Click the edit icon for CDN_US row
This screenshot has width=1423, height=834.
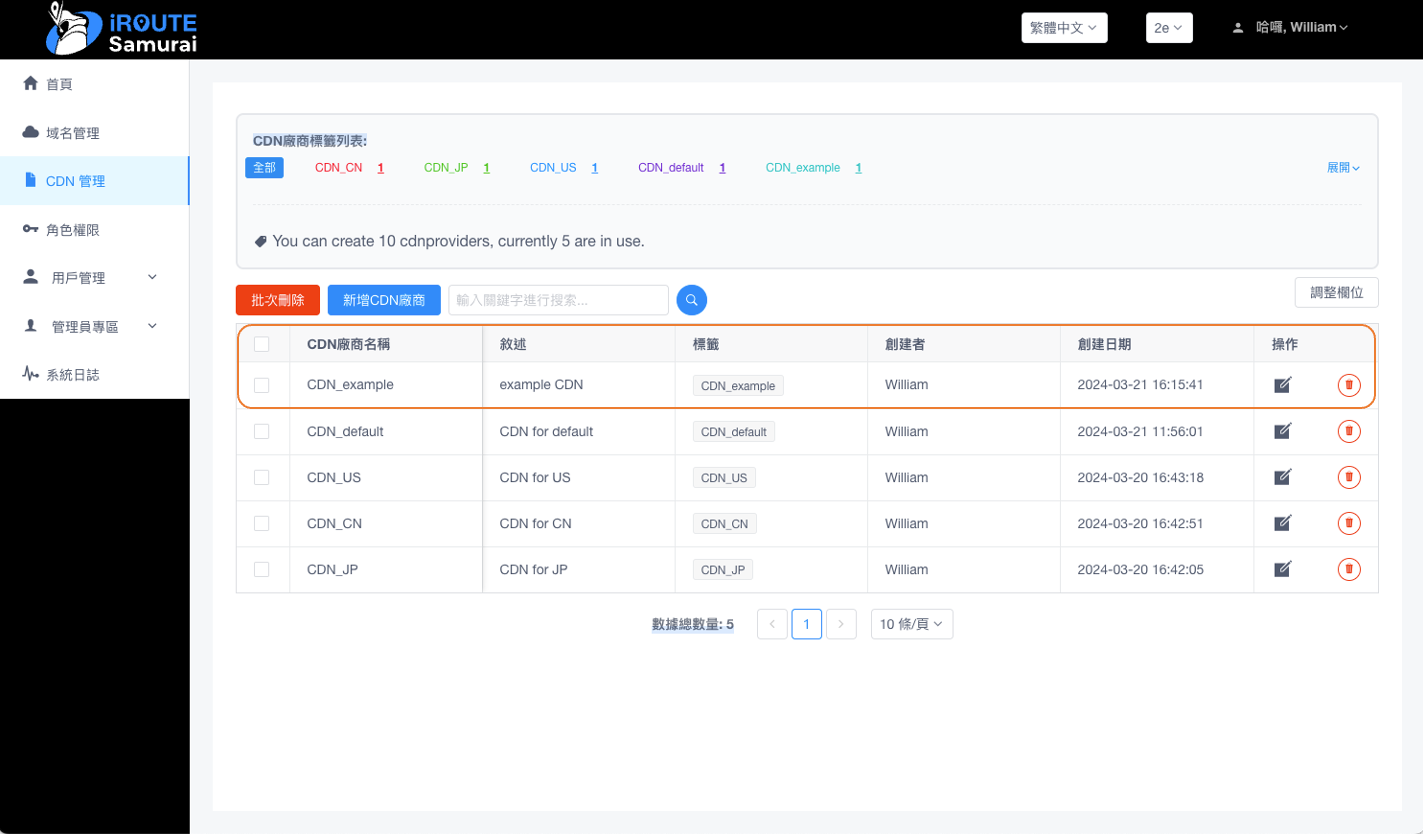click(1282, 477)
